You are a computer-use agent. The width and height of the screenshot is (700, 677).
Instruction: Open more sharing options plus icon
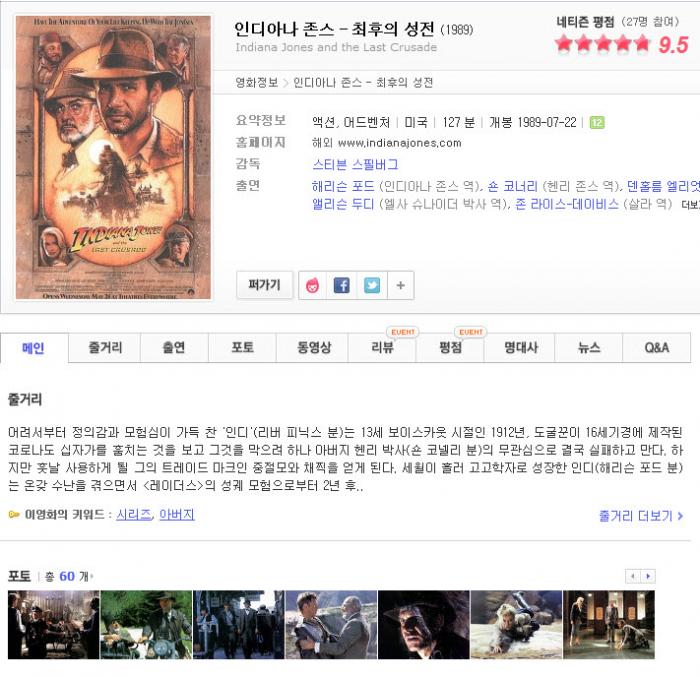click(400, 285)
